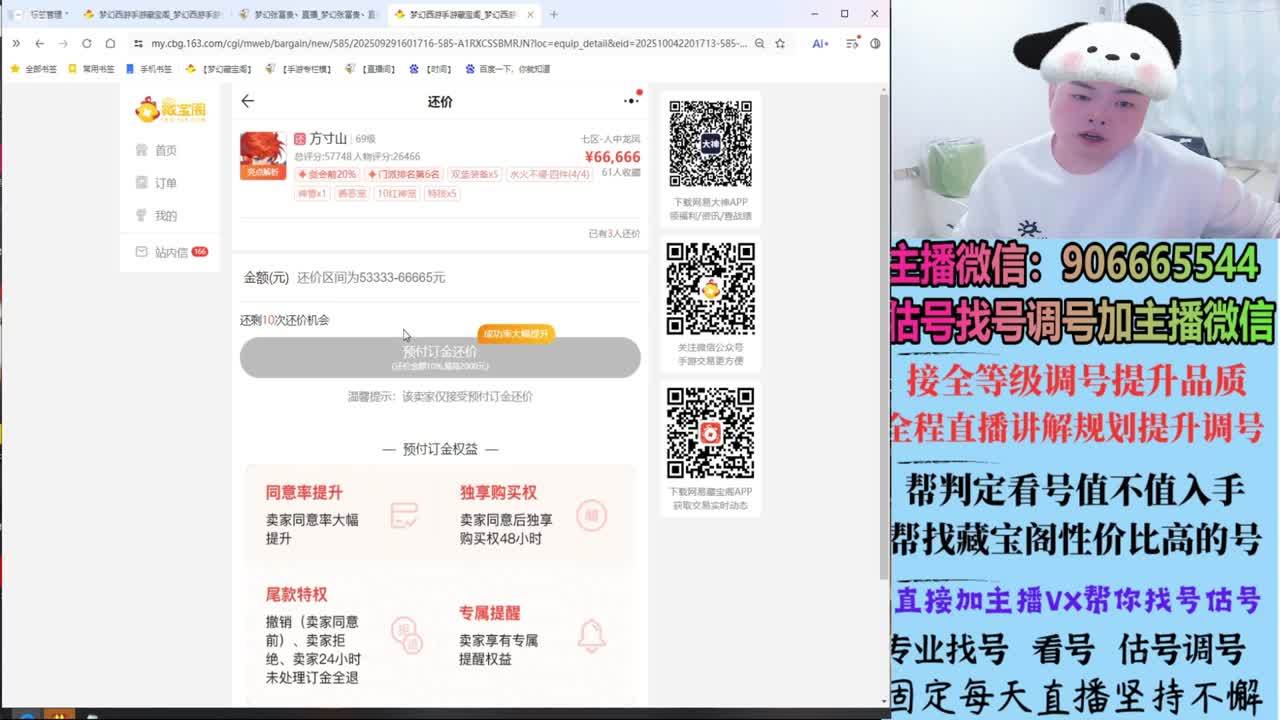Bookmark this page with the star icon
Image resolution: width=1280 pixels, height=720 pixels.
780,43
